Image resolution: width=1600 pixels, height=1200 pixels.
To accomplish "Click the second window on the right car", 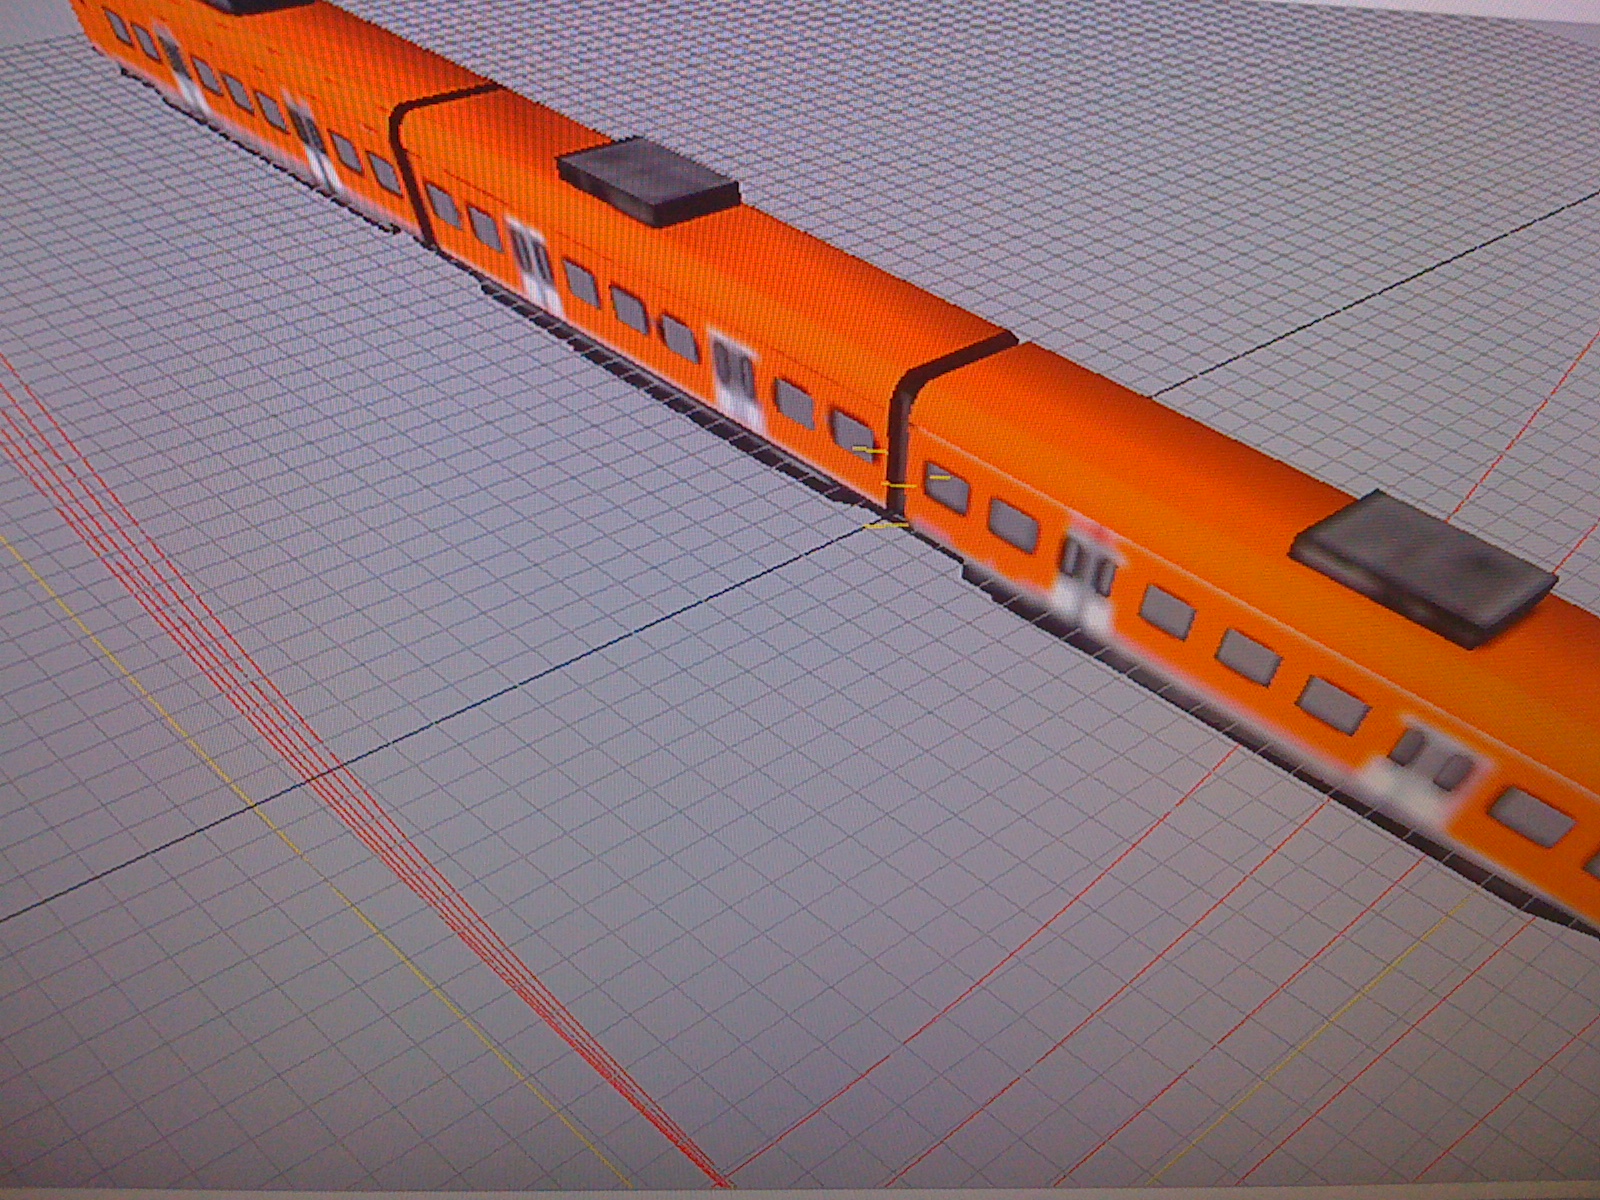I will coord(1013,524).
